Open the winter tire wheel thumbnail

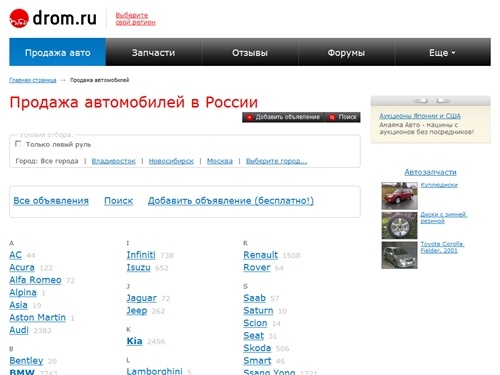(x=399, y=226)
